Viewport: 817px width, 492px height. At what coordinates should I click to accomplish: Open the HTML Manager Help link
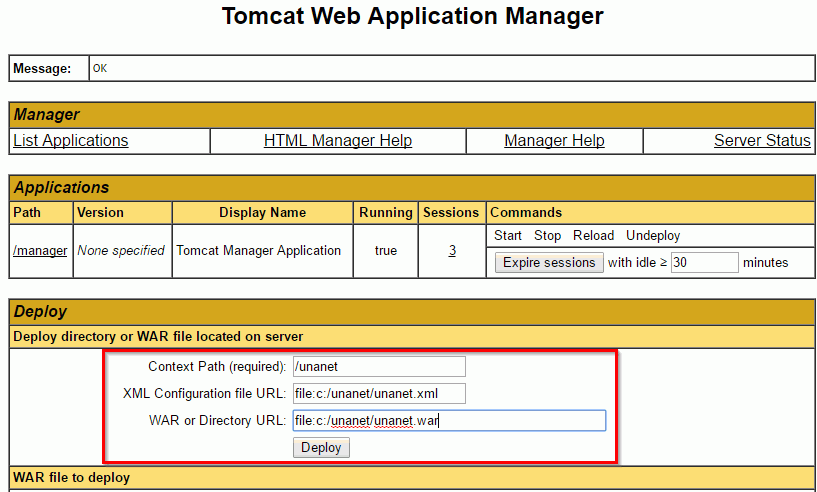coord(337,141)
